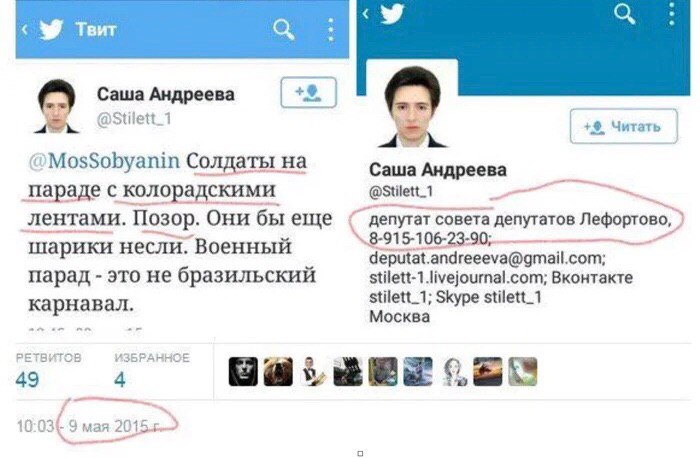Image resolution: width=700 pixels, height=458 pixels.
Task: Open the large profile photo of Саша Андреева
Action: 412,107
